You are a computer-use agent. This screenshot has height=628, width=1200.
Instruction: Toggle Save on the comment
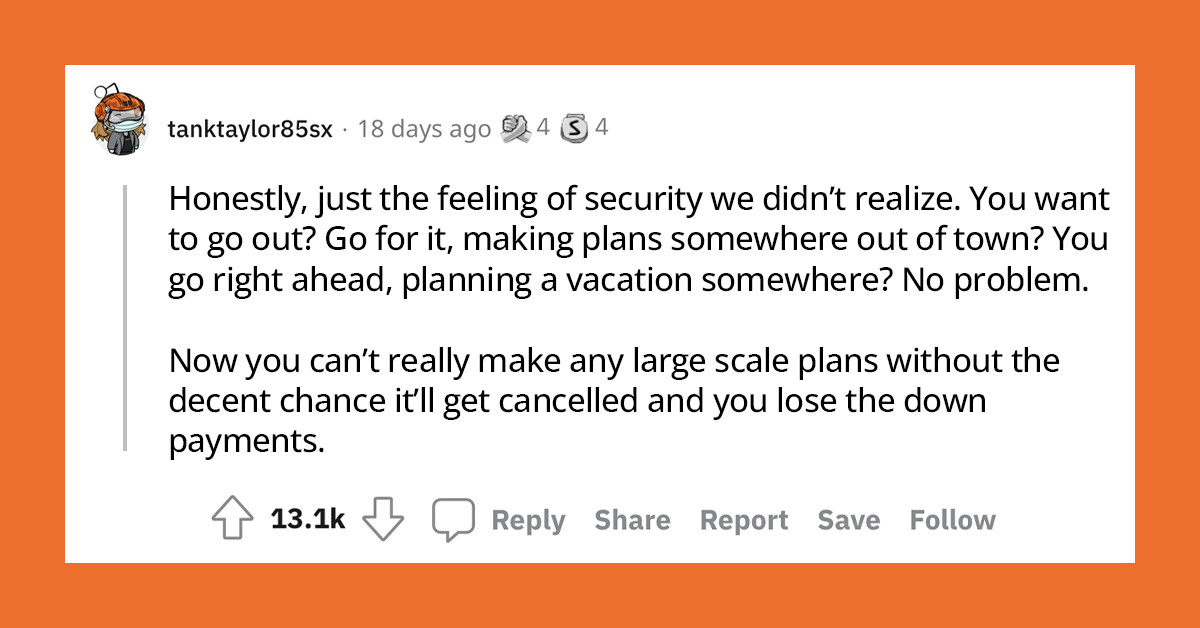pos(848,519)
